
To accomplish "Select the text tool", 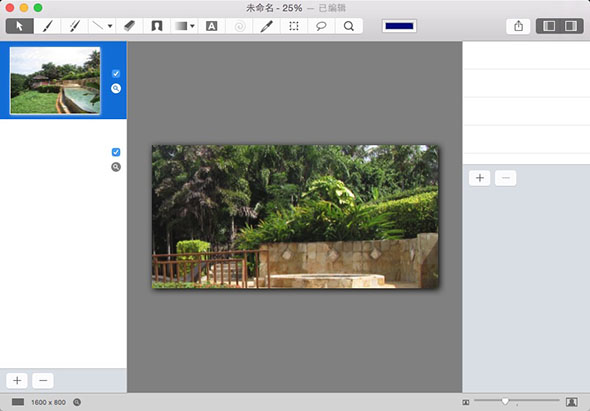I will click(211, 26).
